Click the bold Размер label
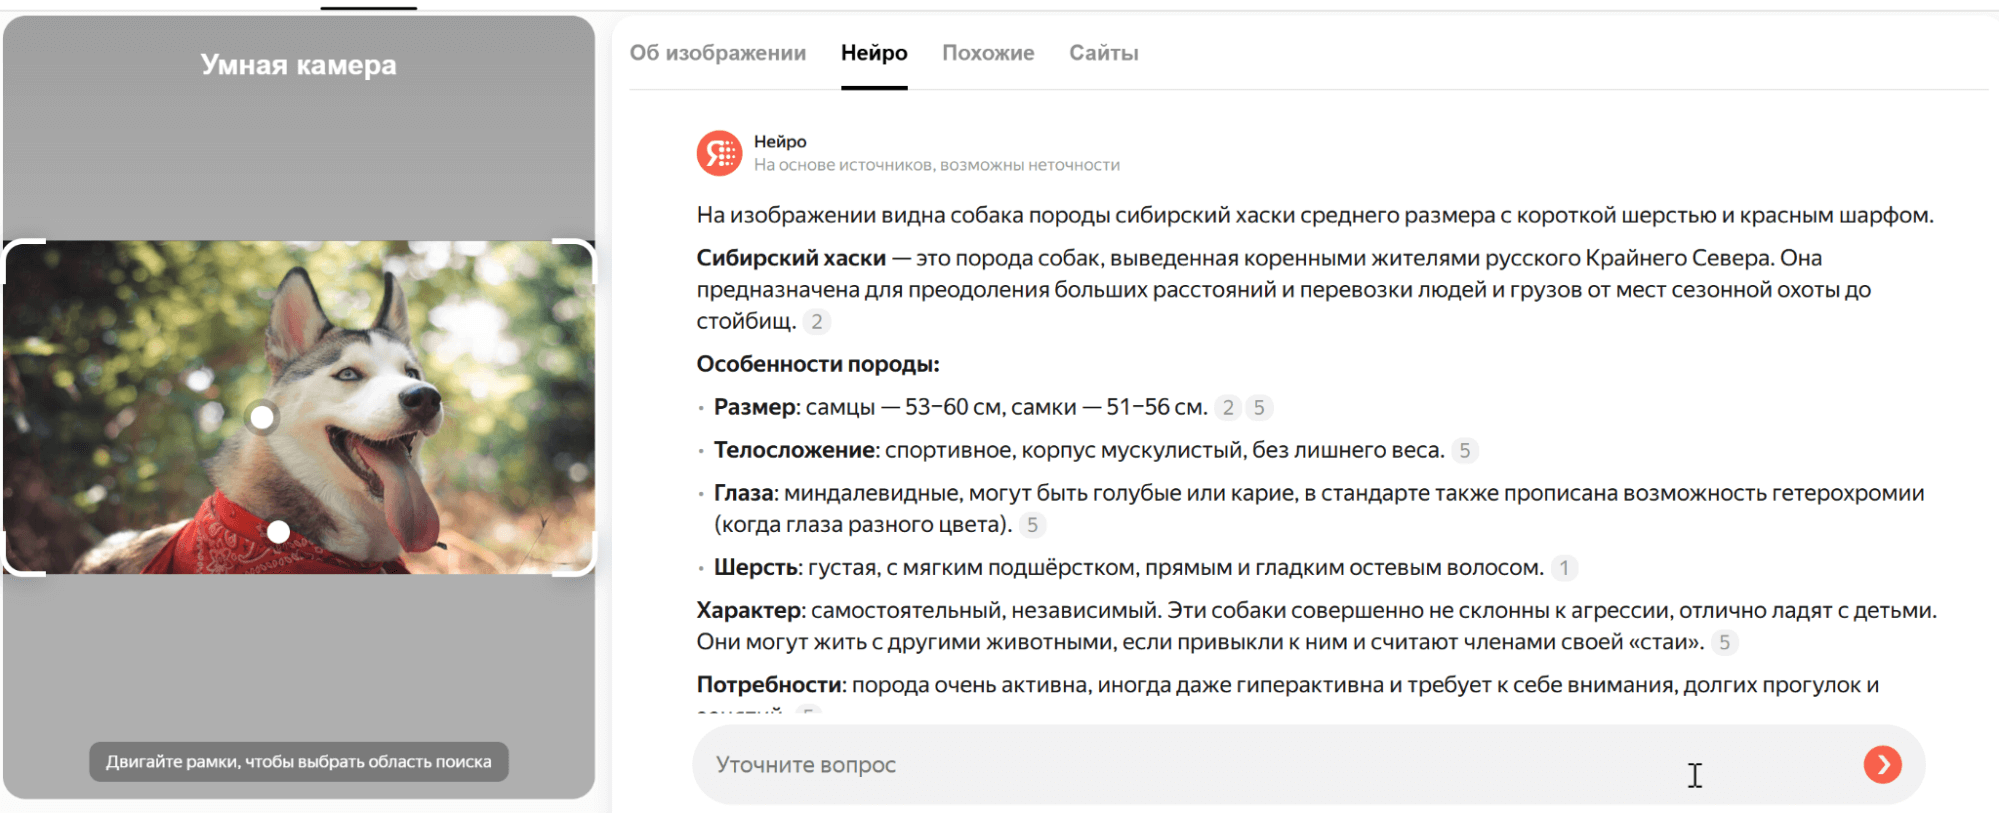 755,407
